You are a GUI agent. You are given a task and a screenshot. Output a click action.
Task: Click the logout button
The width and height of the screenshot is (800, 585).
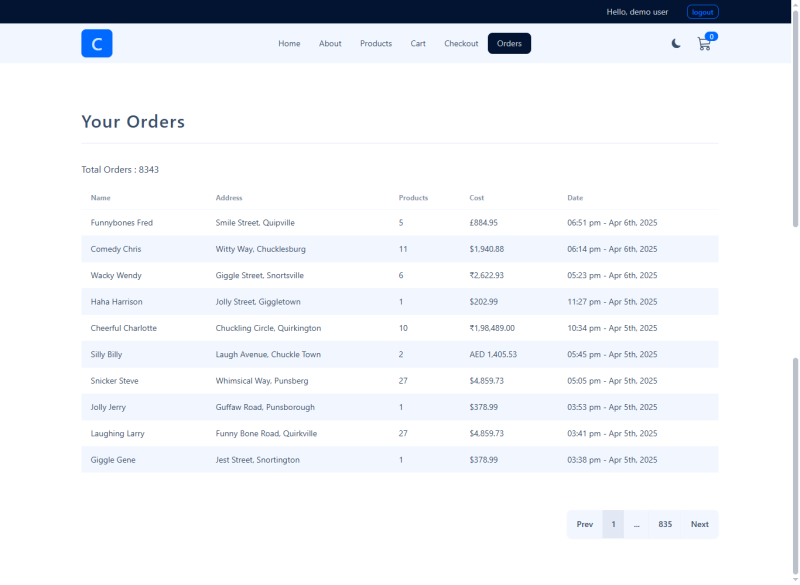pos(702,12)
